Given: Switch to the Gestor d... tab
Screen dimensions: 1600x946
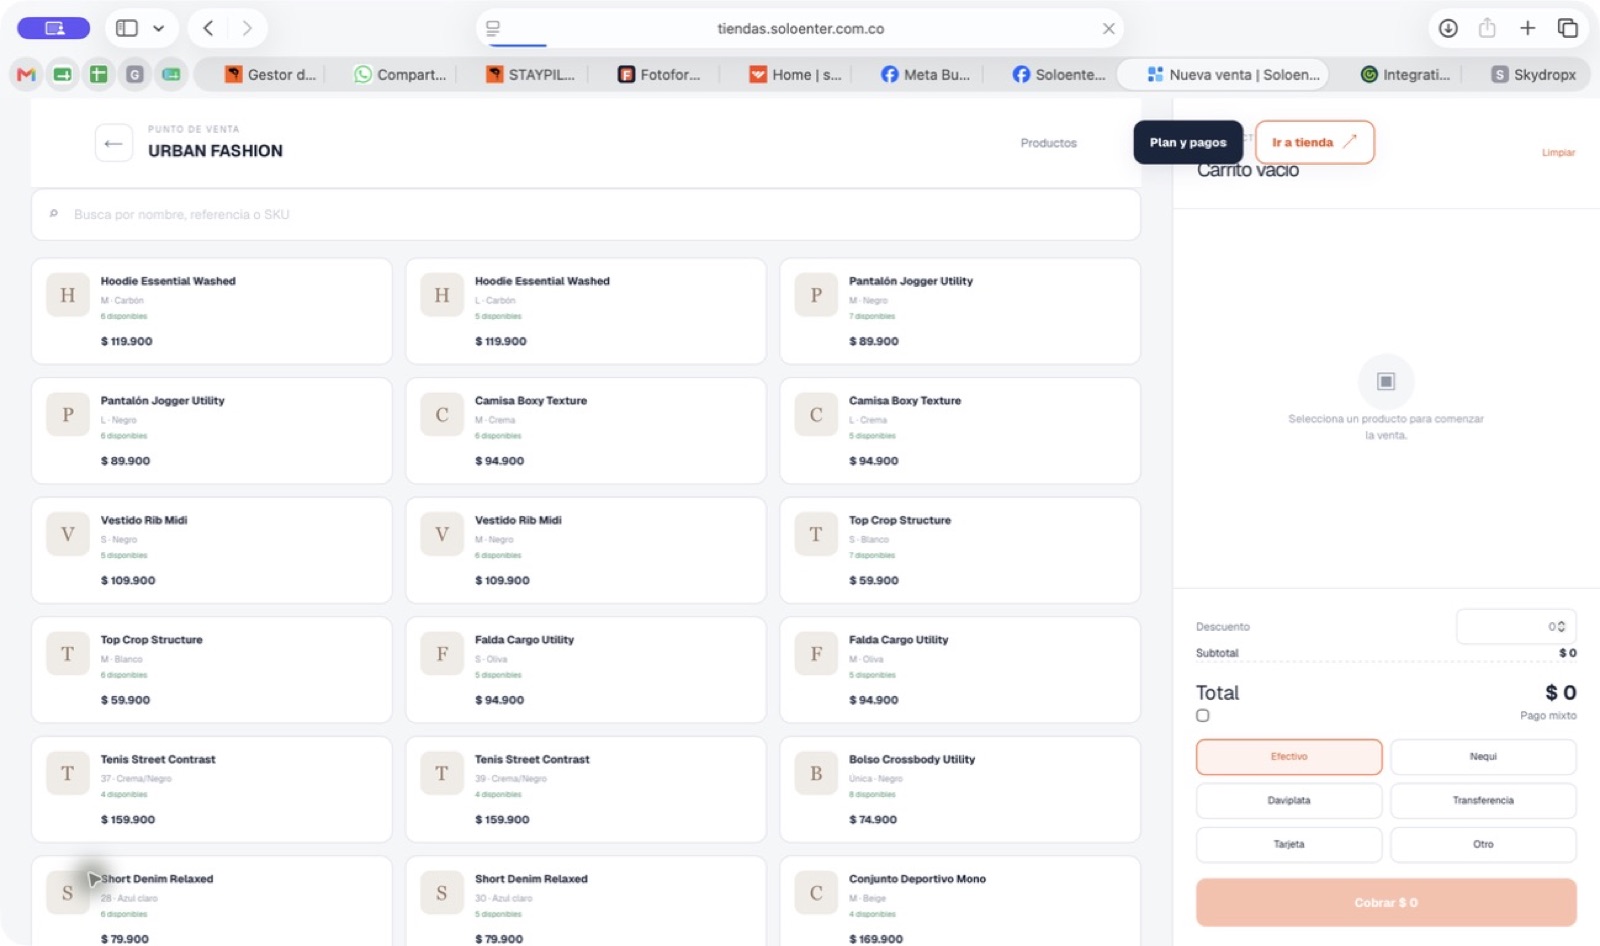Looking at the screenshot, I should click(270, 74).
